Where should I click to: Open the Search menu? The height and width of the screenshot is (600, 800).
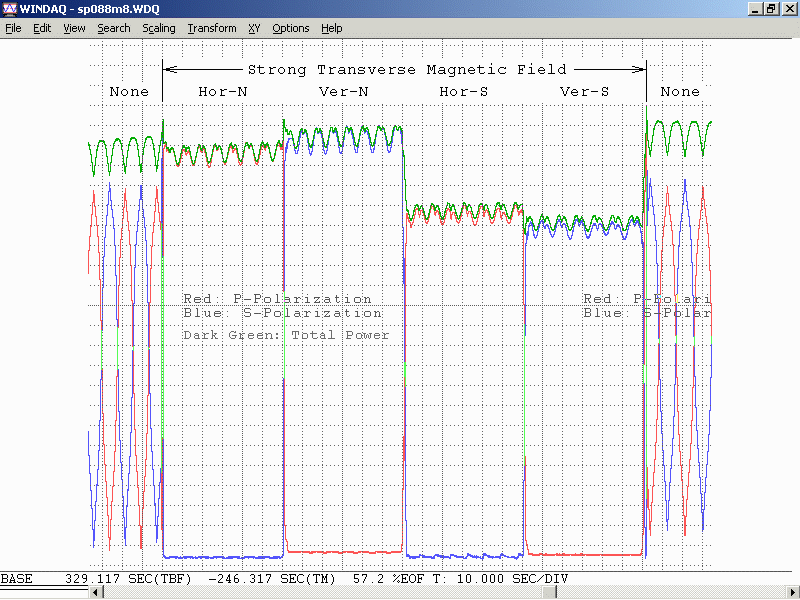[x=113, y=28]
